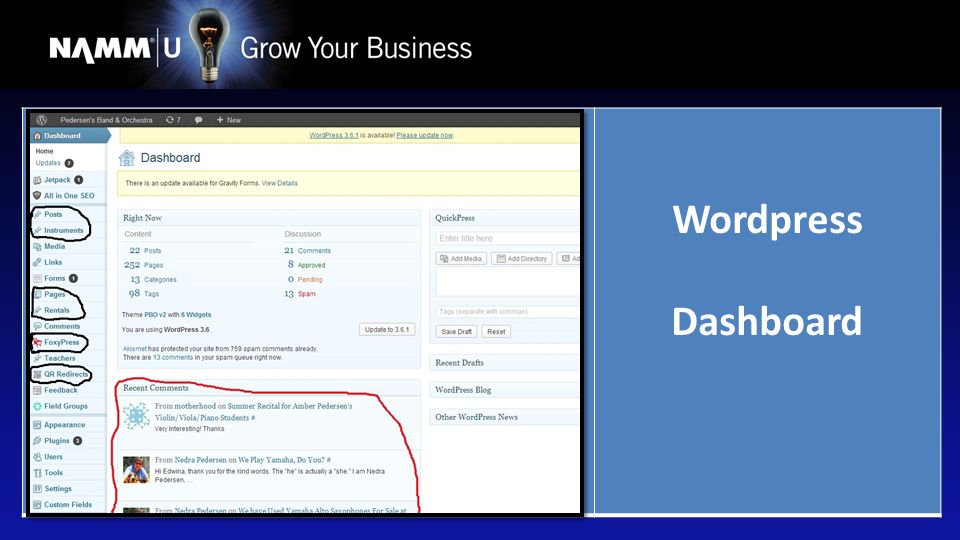Click the QuickPress Tags input field
960x540 pixels.
[508, 312]
